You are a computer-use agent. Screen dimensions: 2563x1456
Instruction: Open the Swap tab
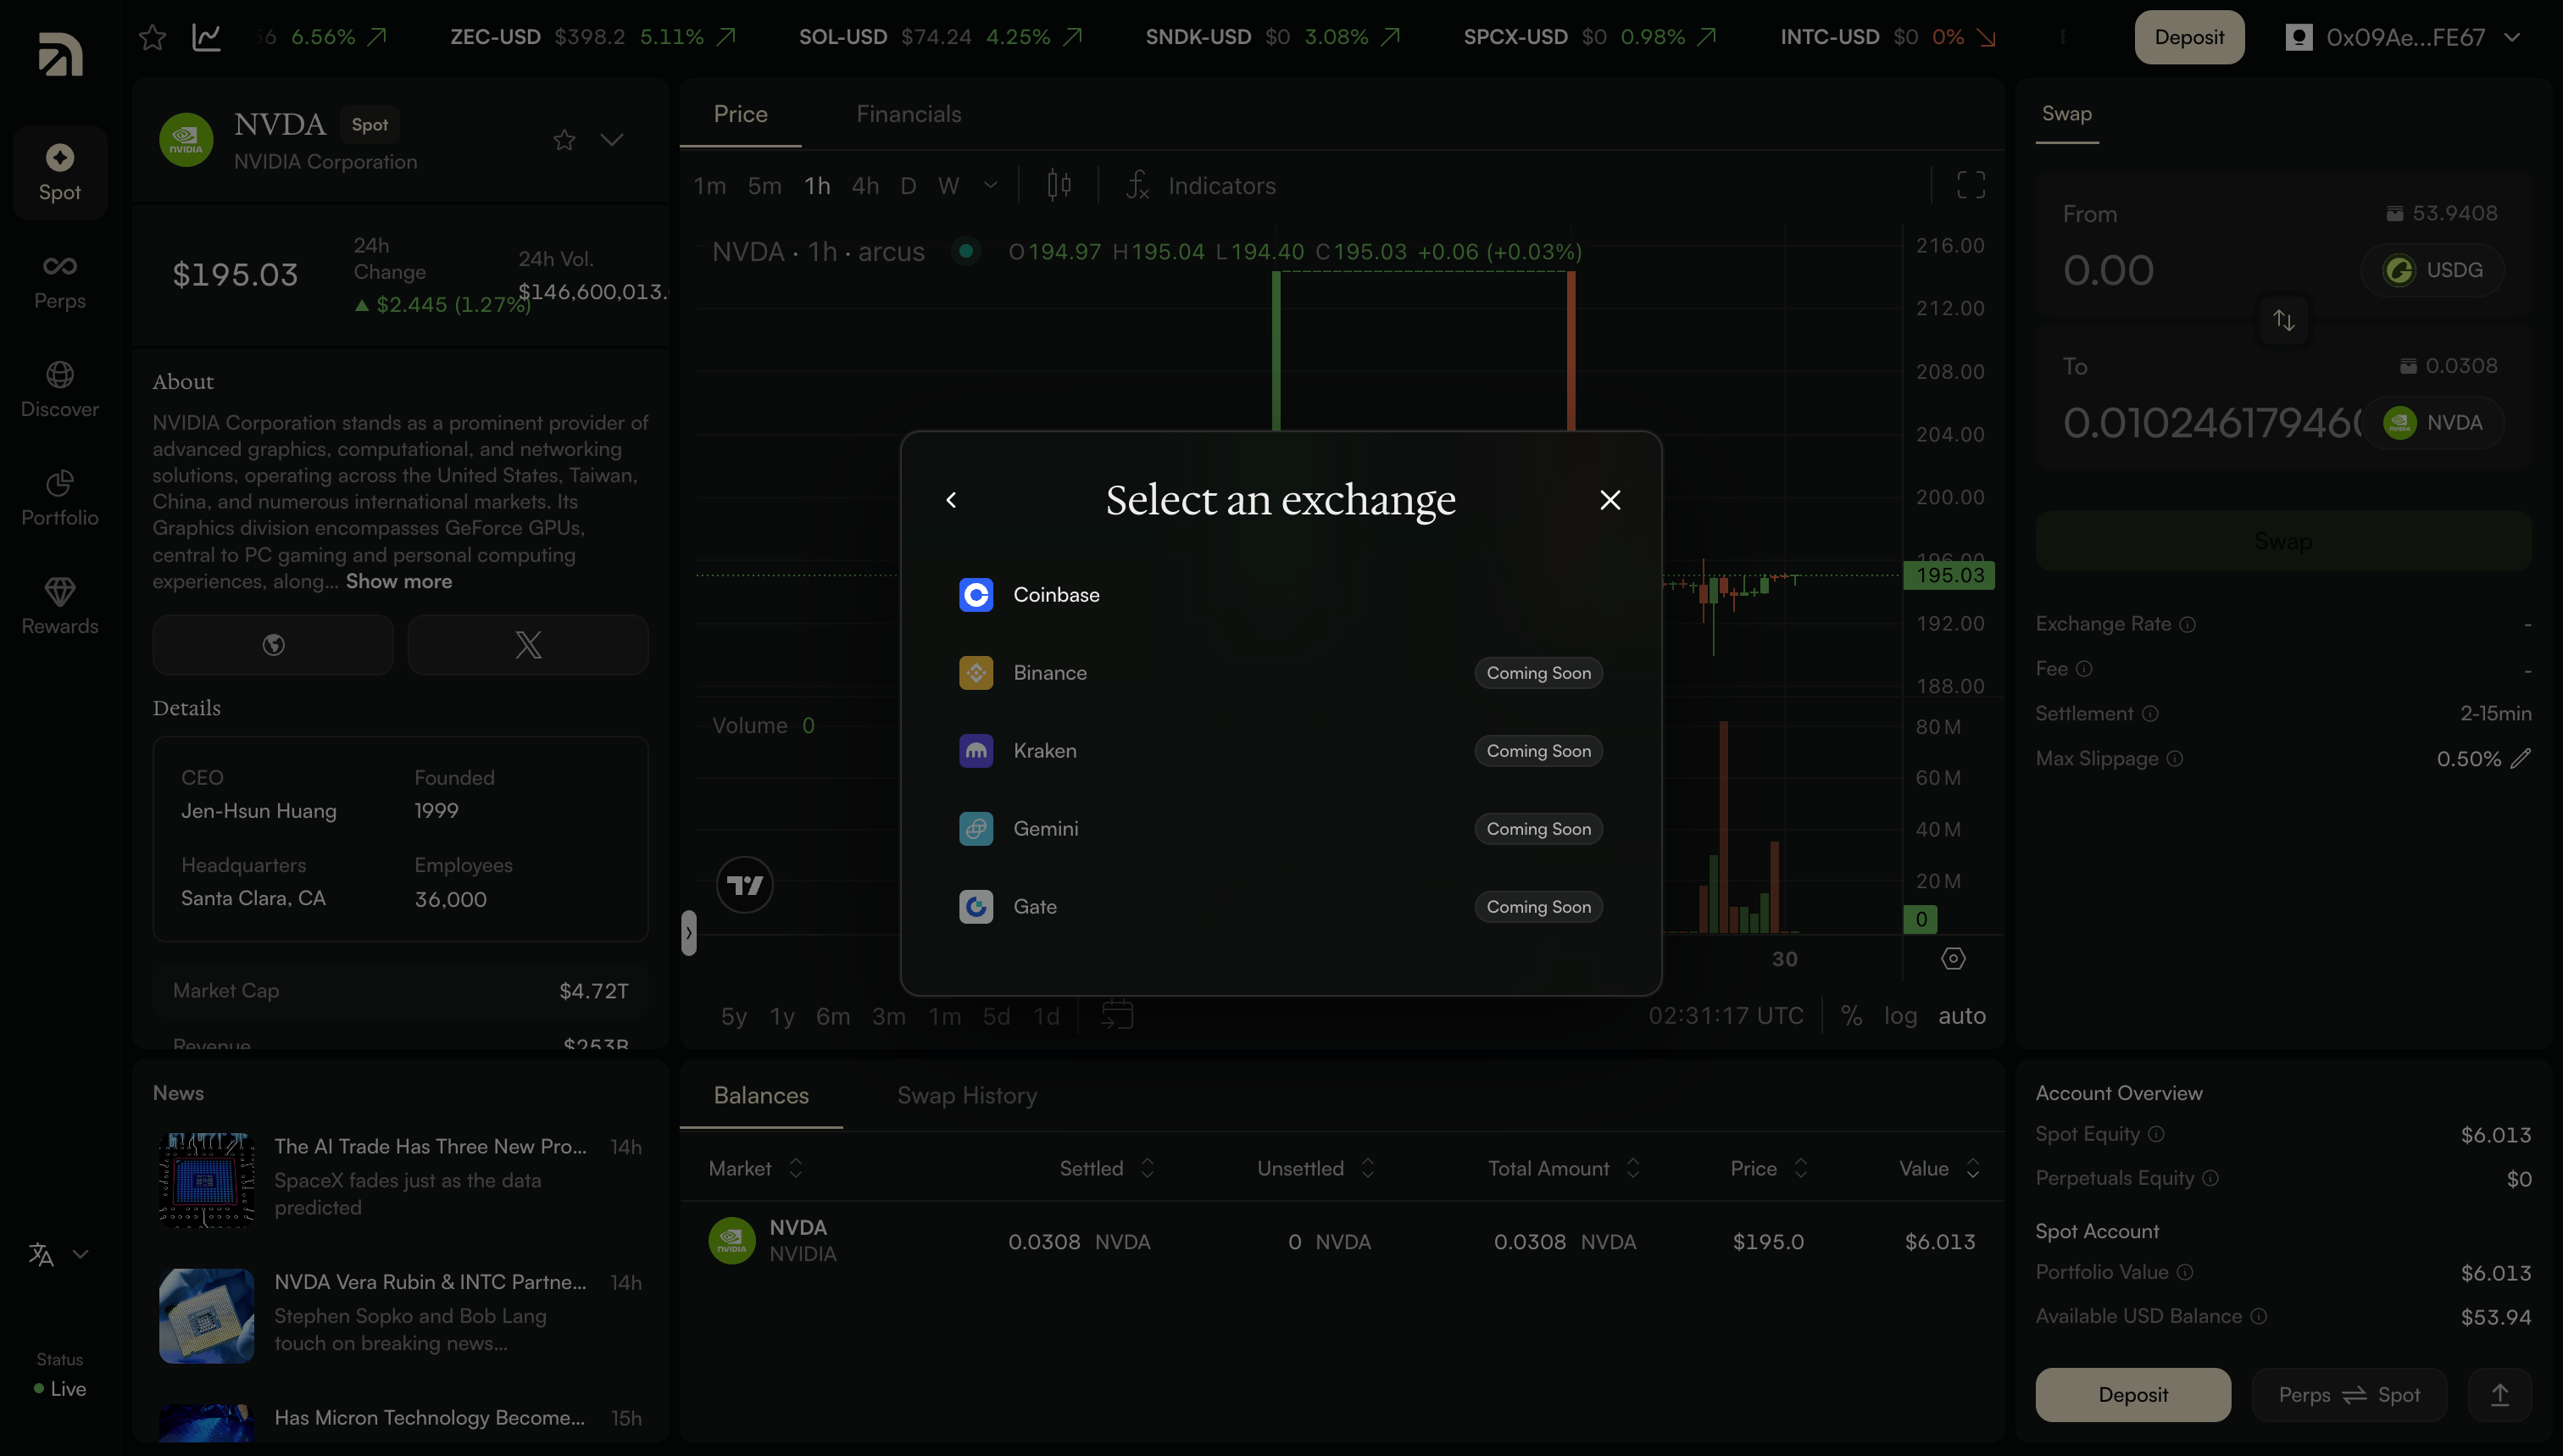[x=2066, y=114]
